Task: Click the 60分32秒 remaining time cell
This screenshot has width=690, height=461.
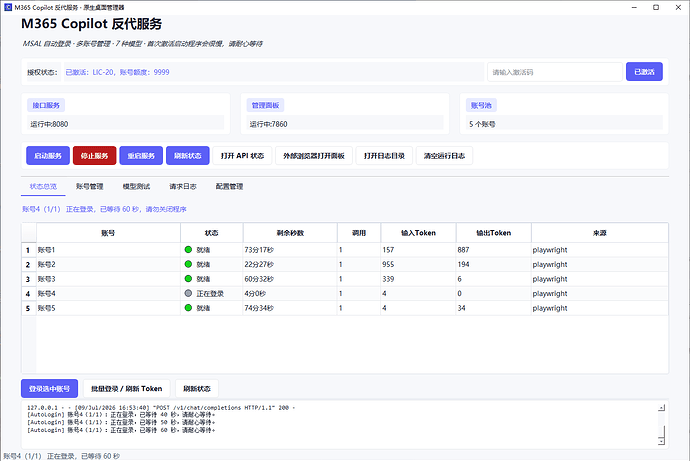Action: 290,279
